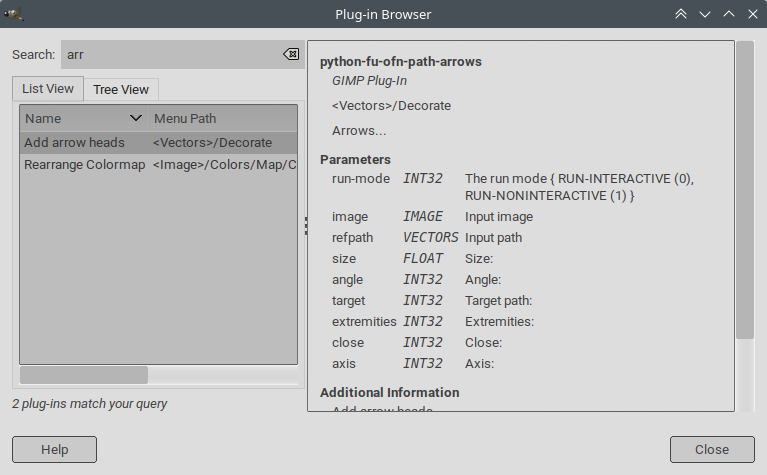Click the GIMP application icon in the title bar
The height and width of the screenshot is (475, 767).
coord(14,14)
